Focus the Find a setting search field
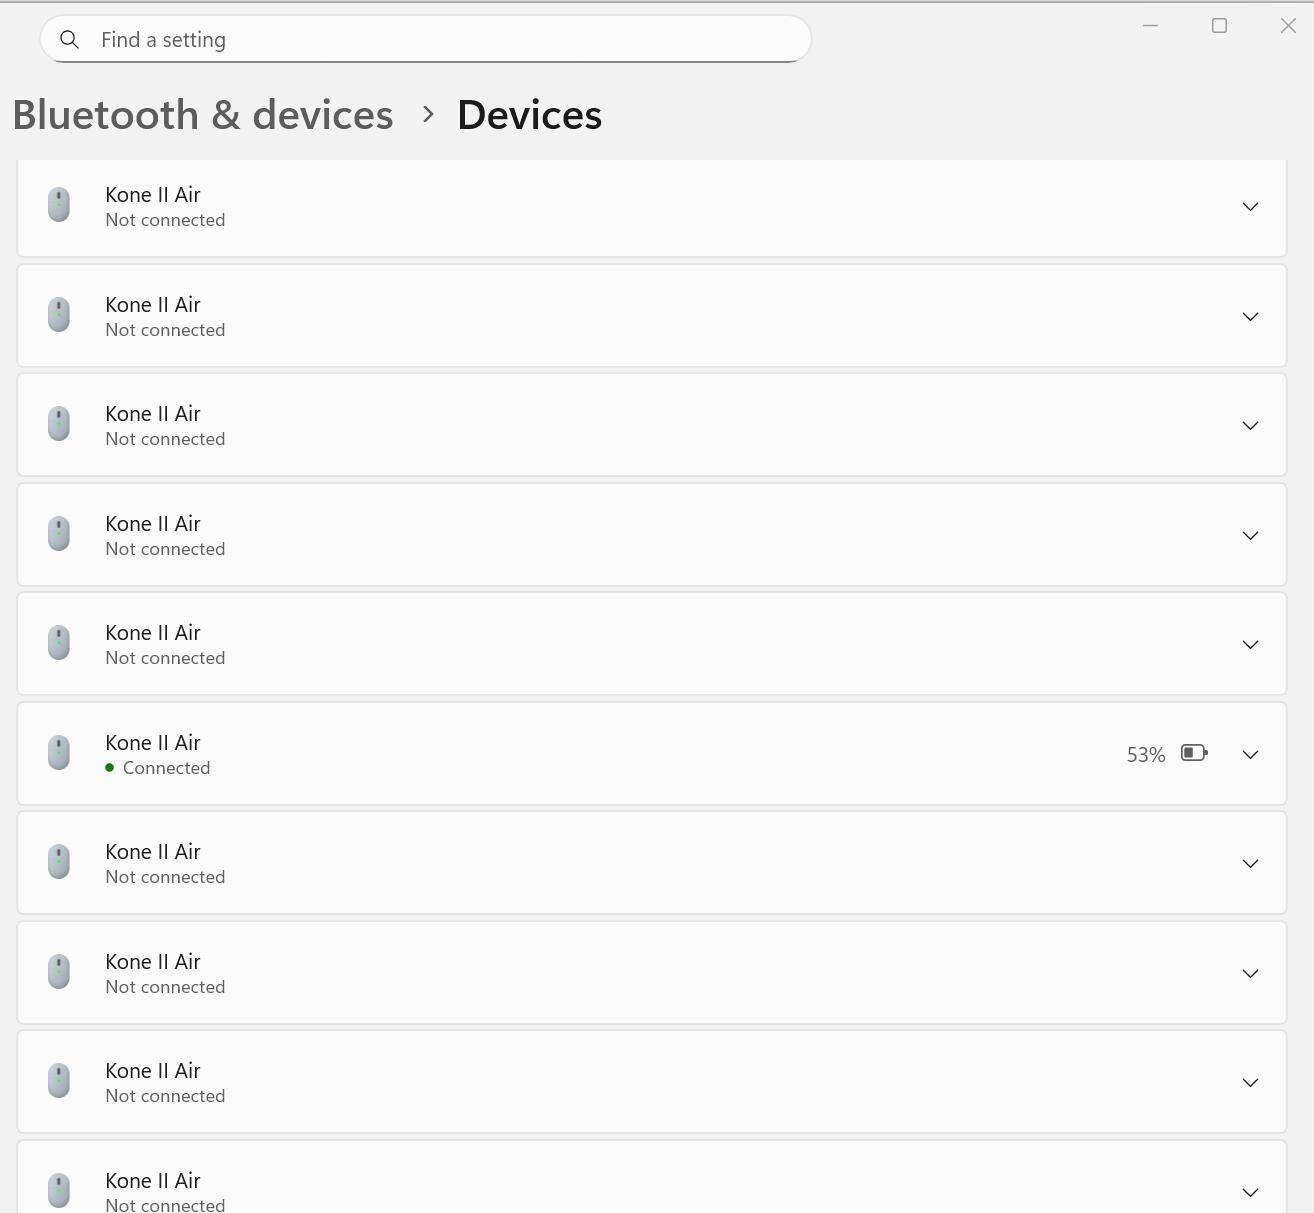 coord(440,40)
